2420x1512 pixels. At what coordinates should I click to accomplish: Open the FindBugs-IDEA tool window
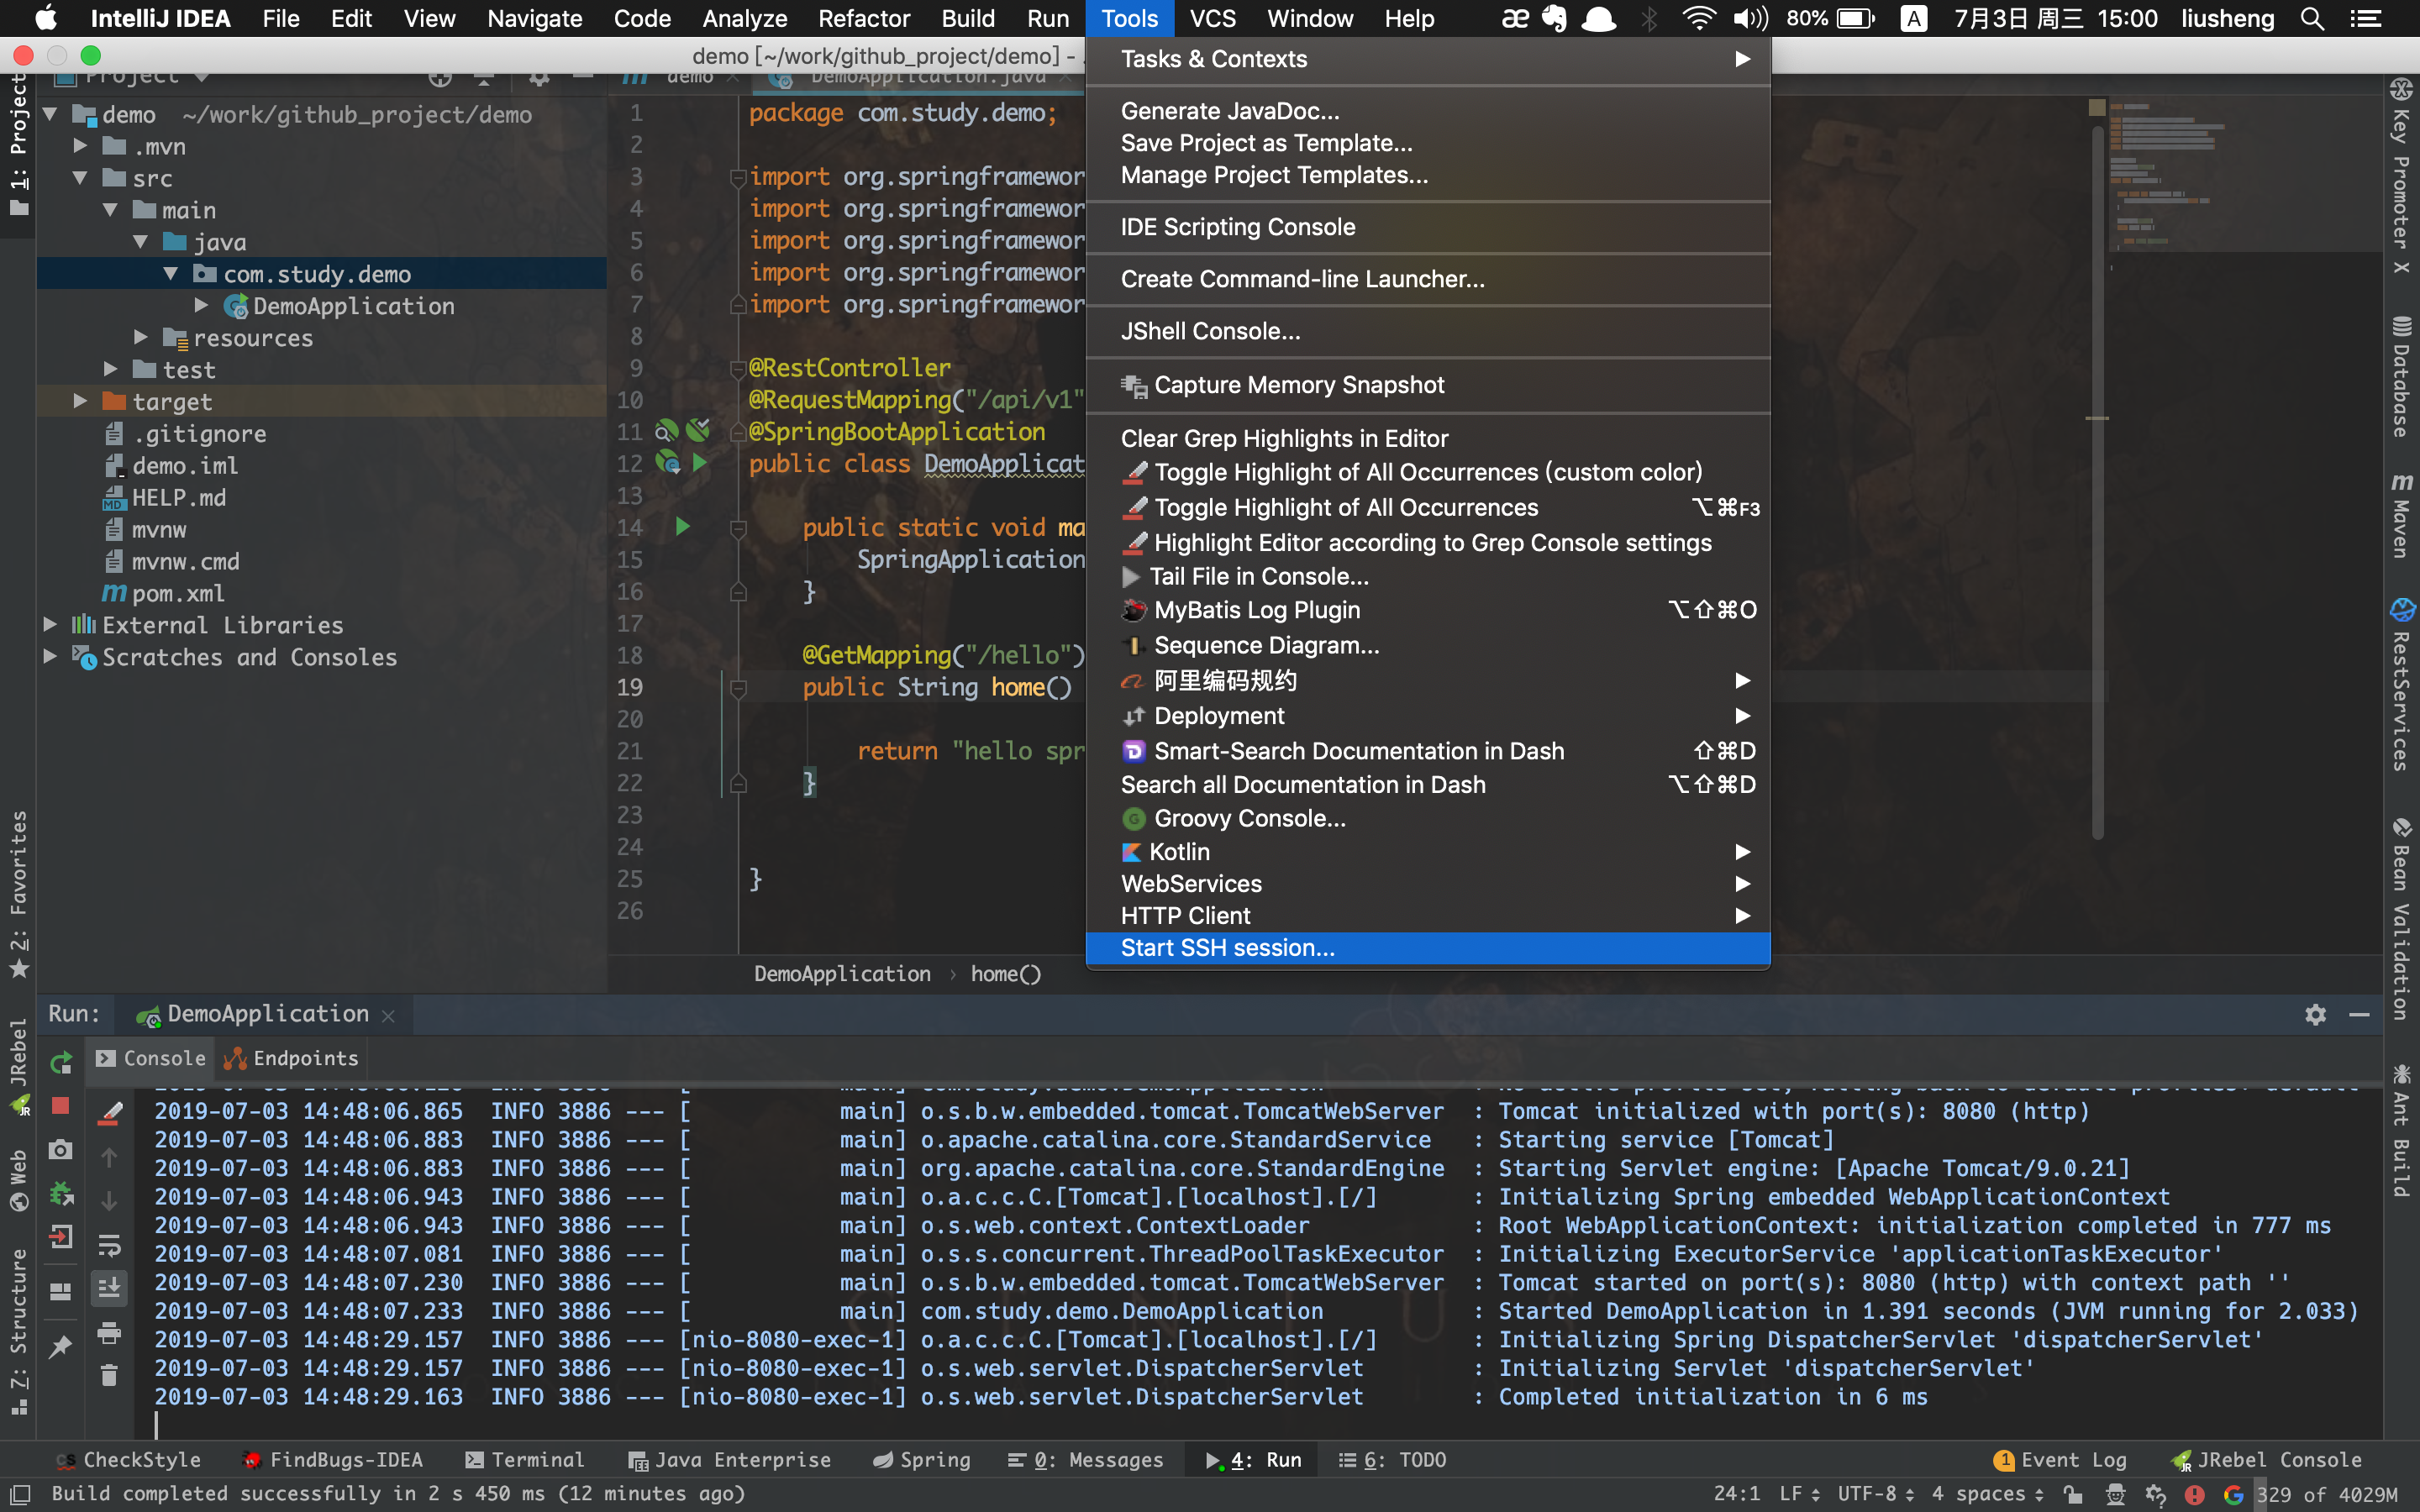[333, 1460]
